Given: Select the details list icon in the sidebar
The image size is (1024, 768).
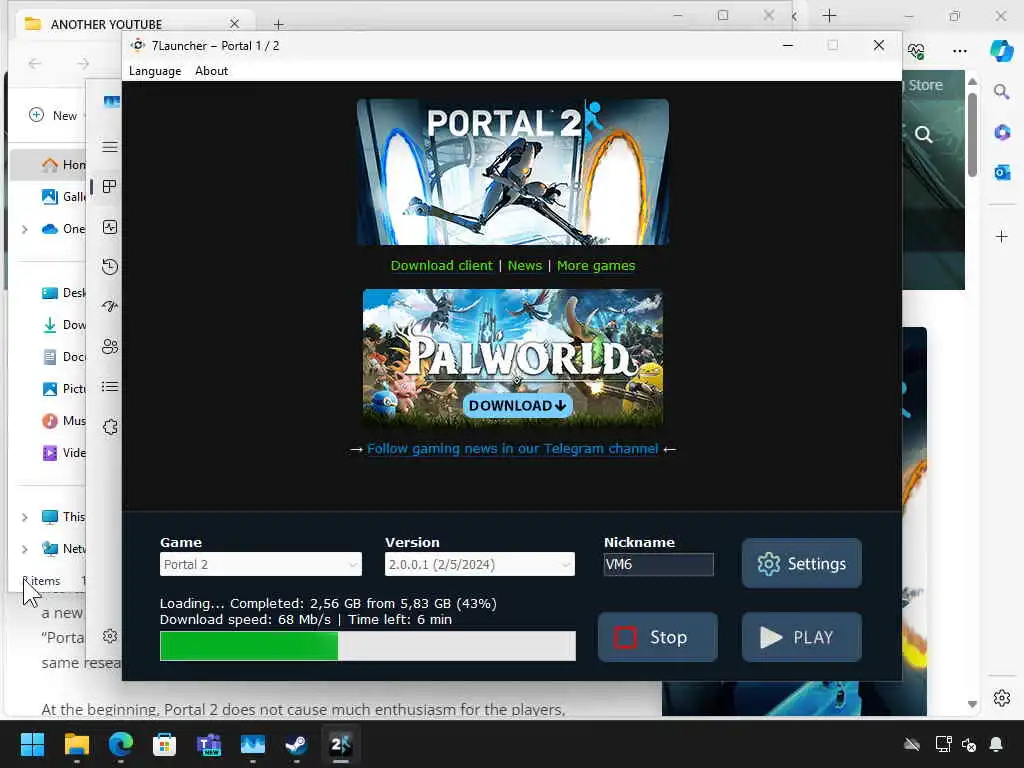Looking at the screenshot, I should pyautogui.click(x=110, y=387).
